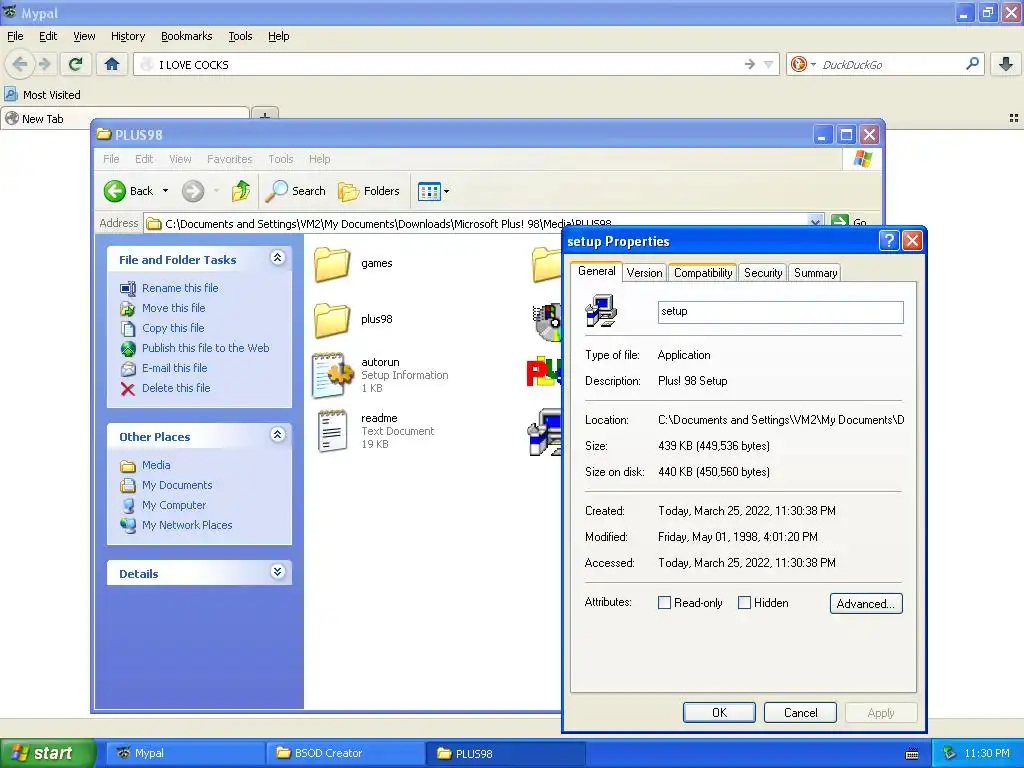Click Explorer Back button
The width and height of the screenshot is (1024, 768).
pos(129,191)
